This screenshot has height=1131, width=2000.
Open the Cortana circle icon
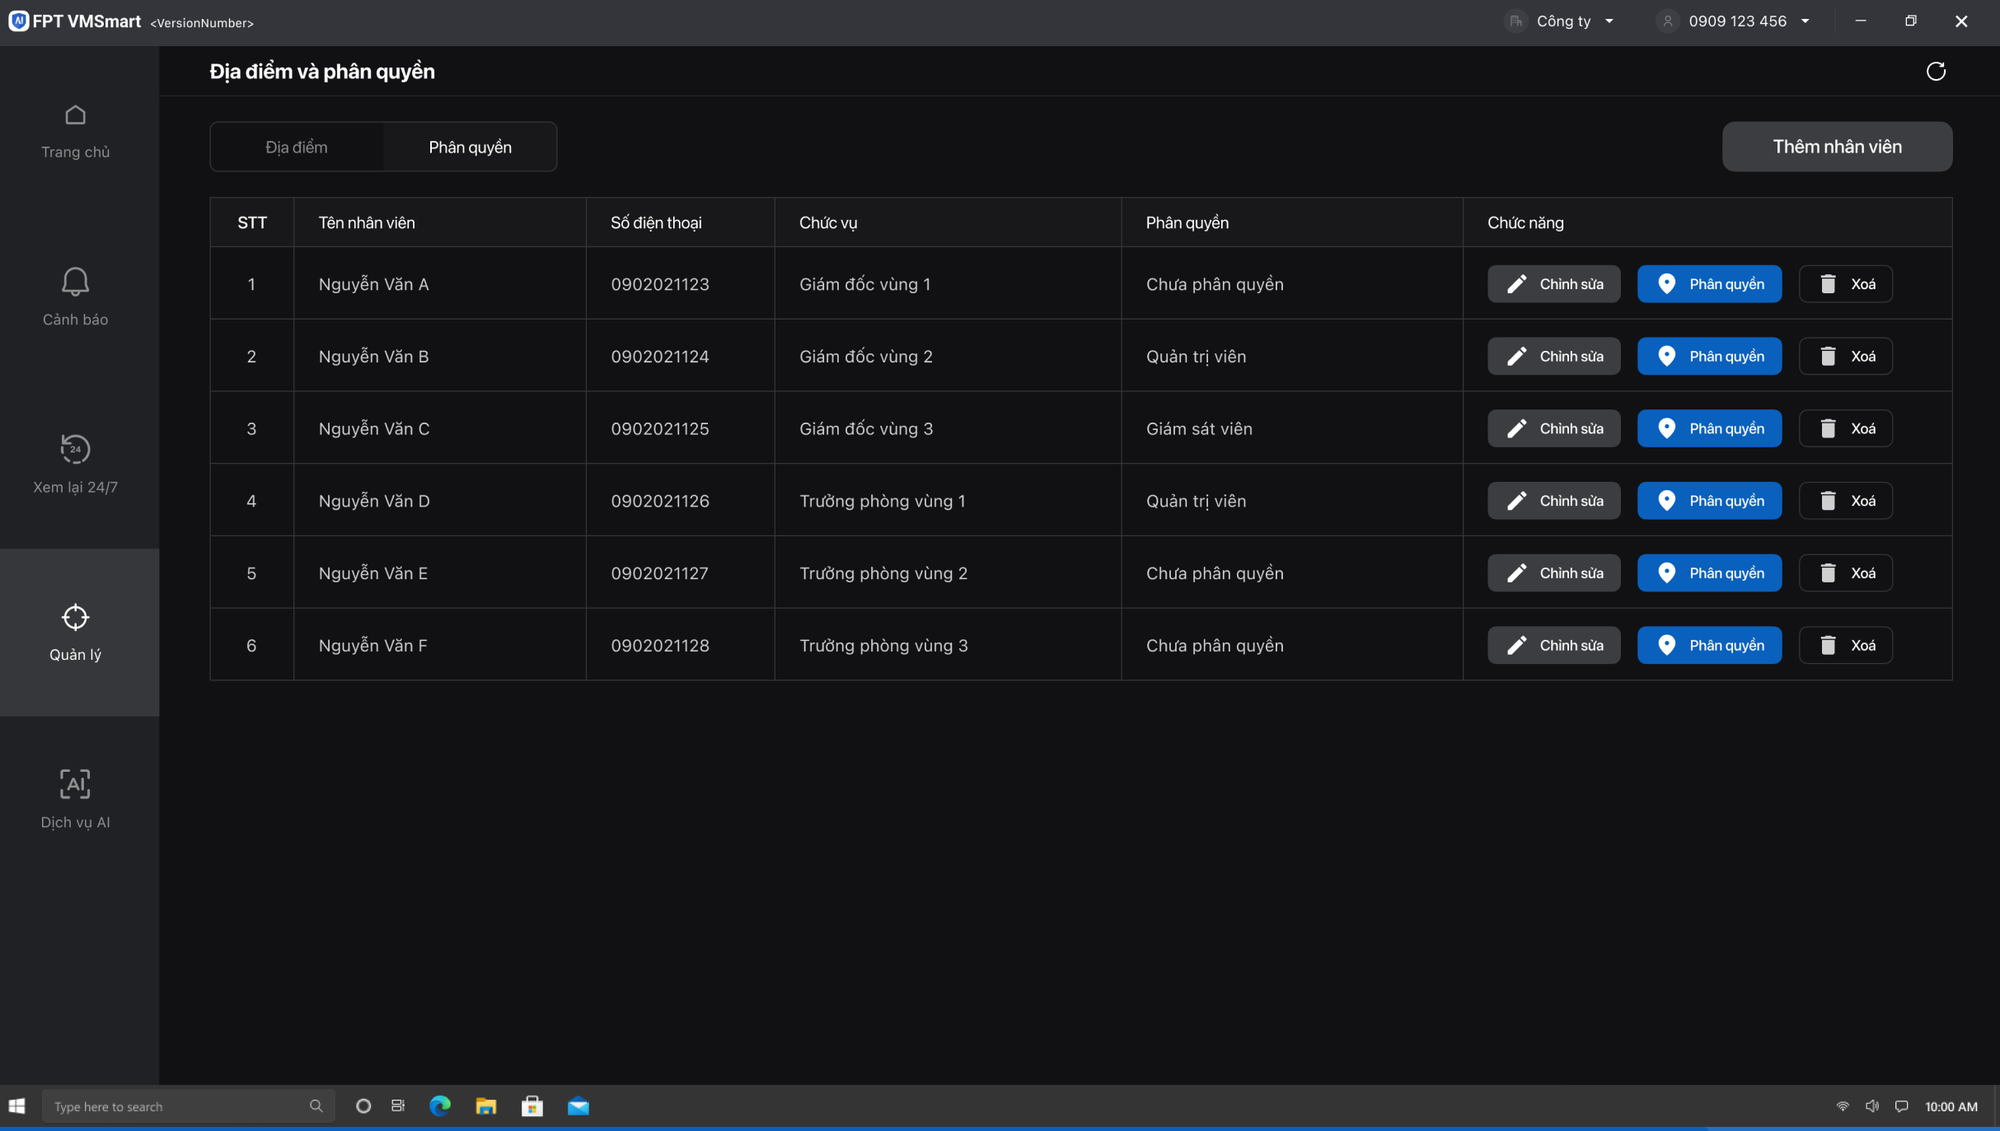[363, 1106]
